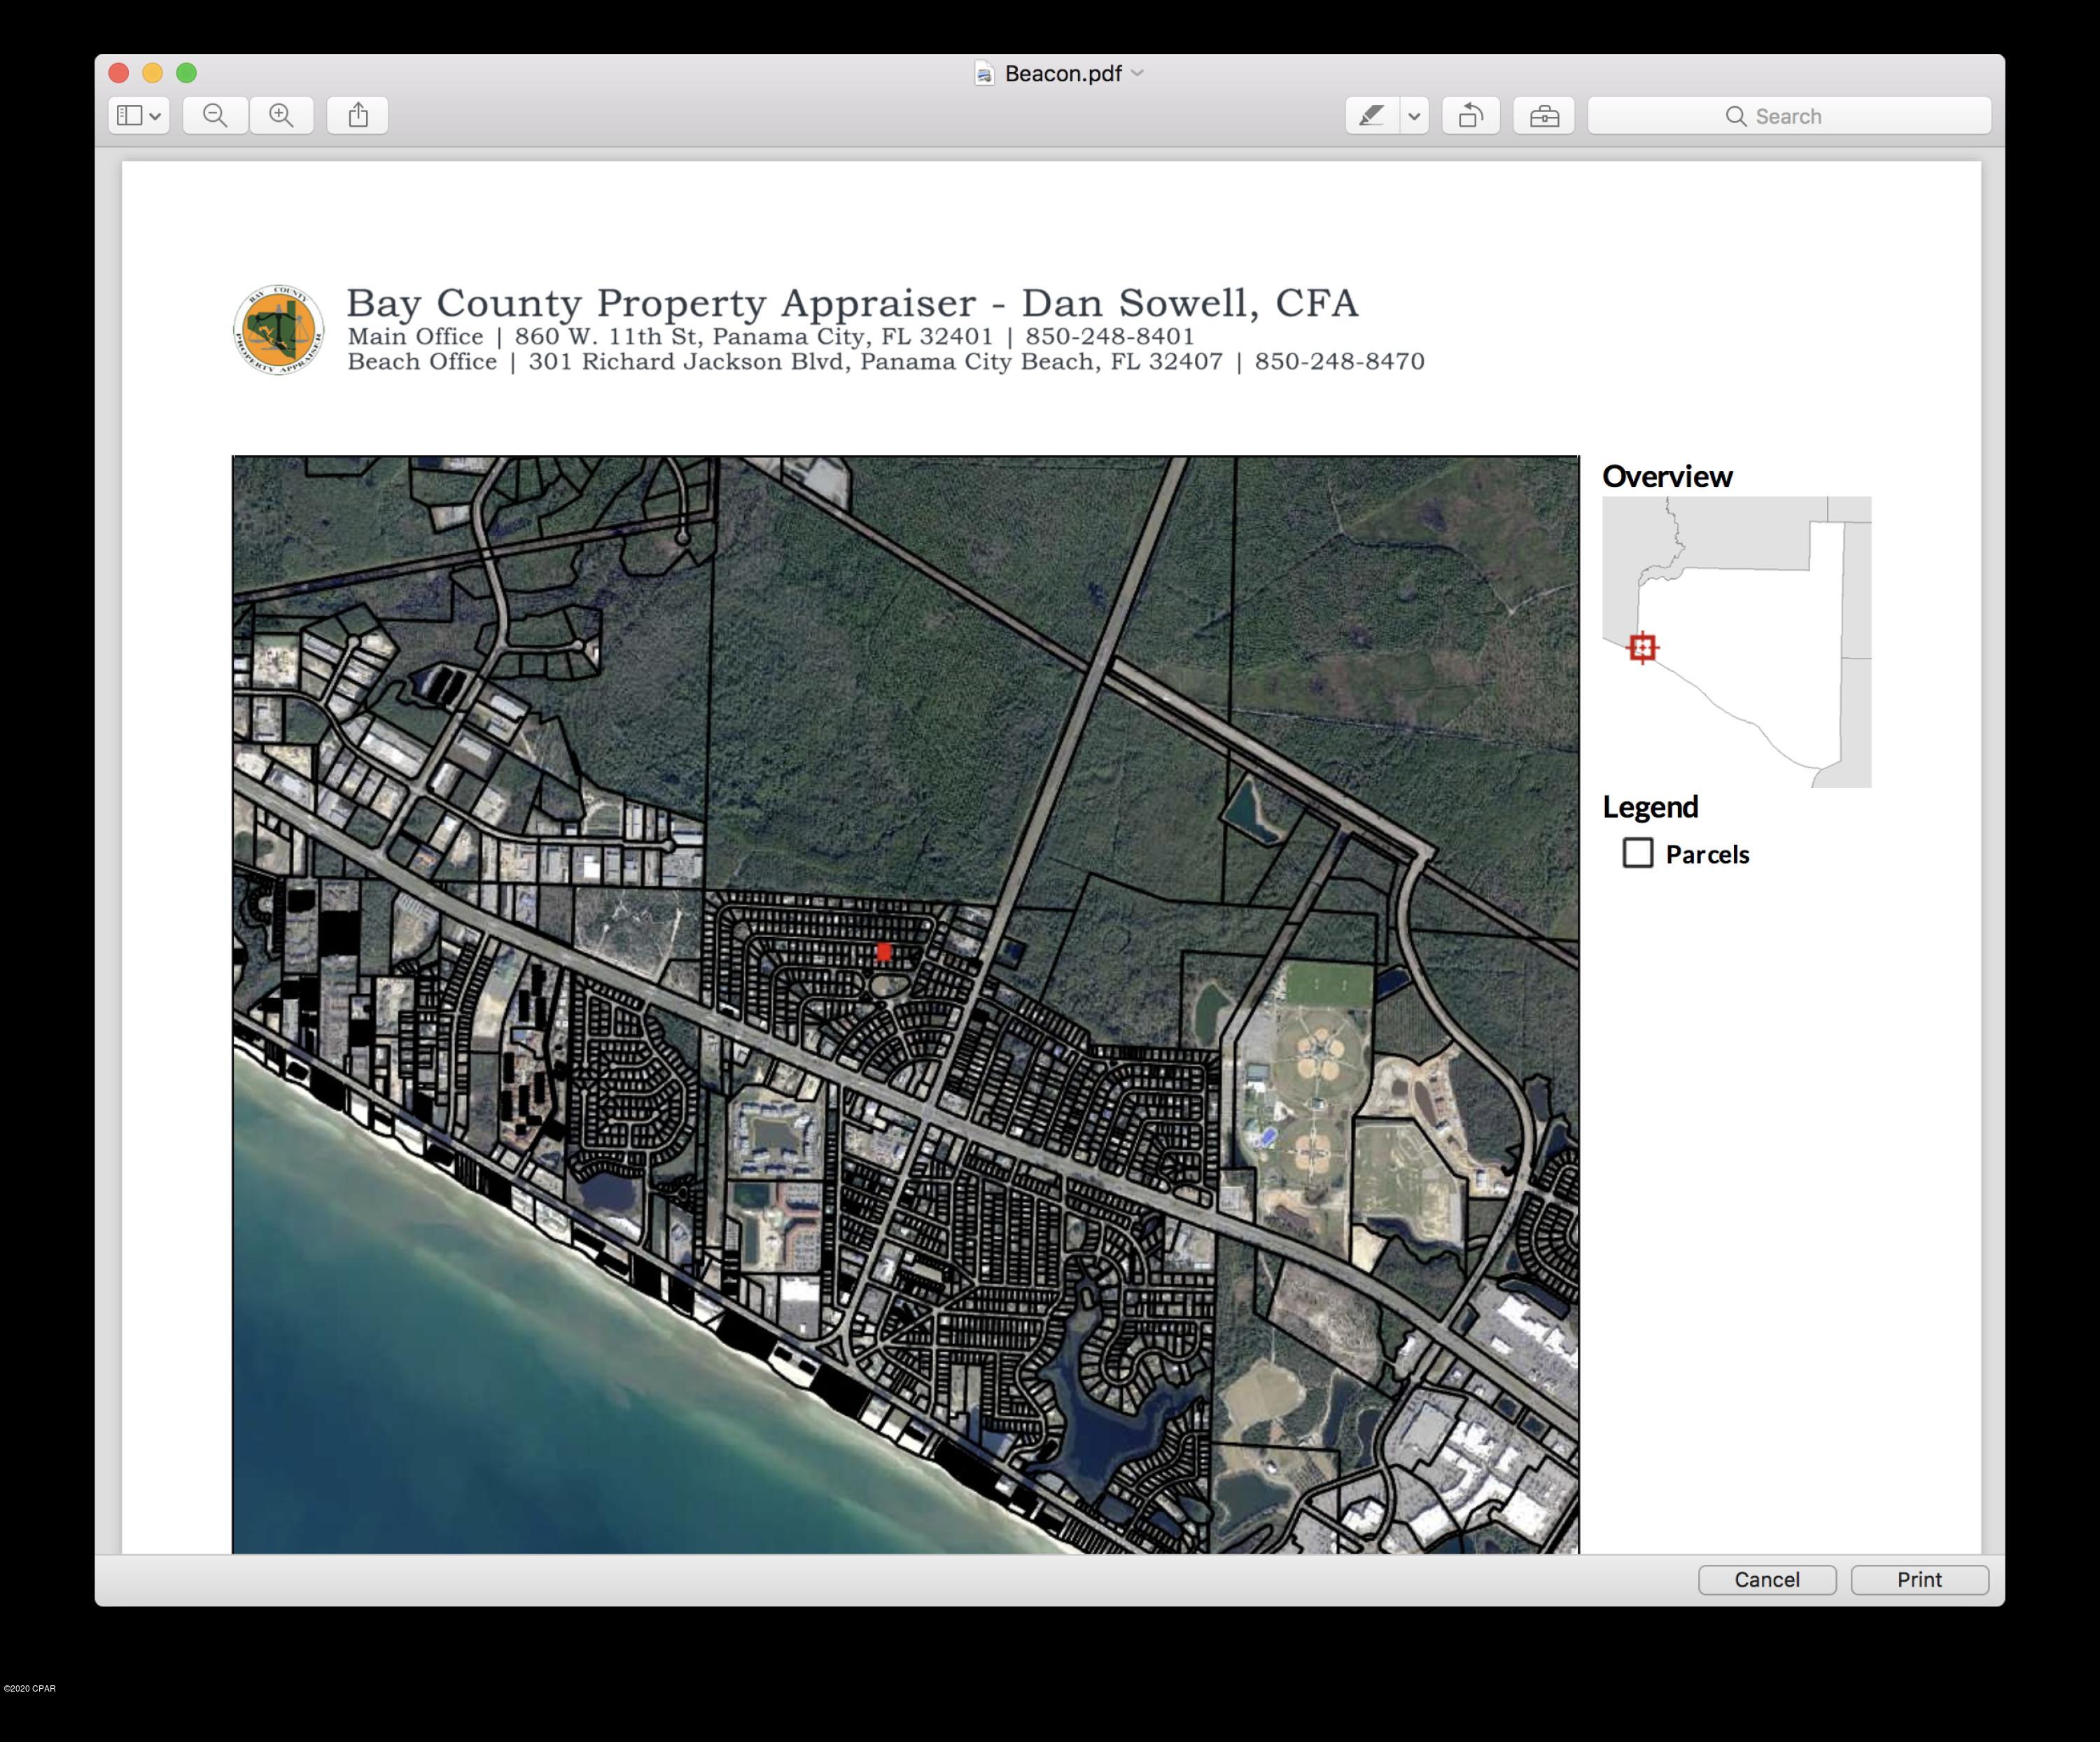2100x1742 pixels.
Task: Click the magnifier icon in the Search field
Action: tap(1735, 116)
